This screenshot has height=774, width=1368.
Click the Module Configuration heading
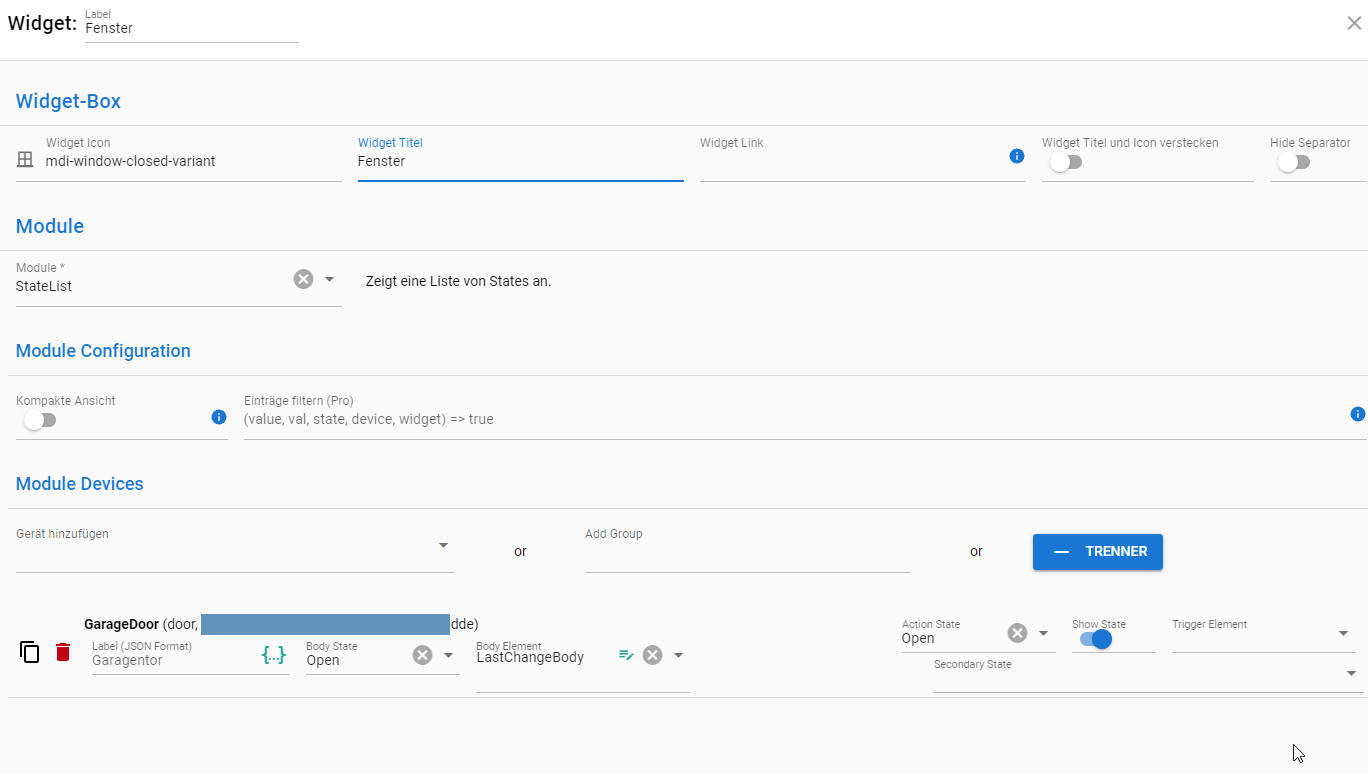pos(103,351)
